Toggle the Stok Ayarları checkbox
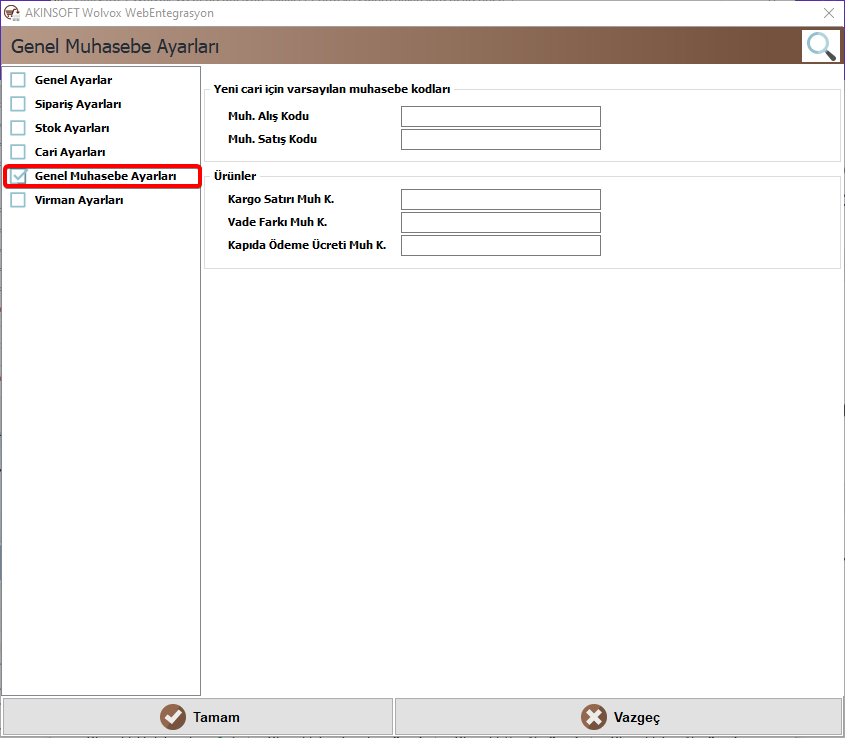This screenshot has height=738, width=845. (x=18, y=128)
